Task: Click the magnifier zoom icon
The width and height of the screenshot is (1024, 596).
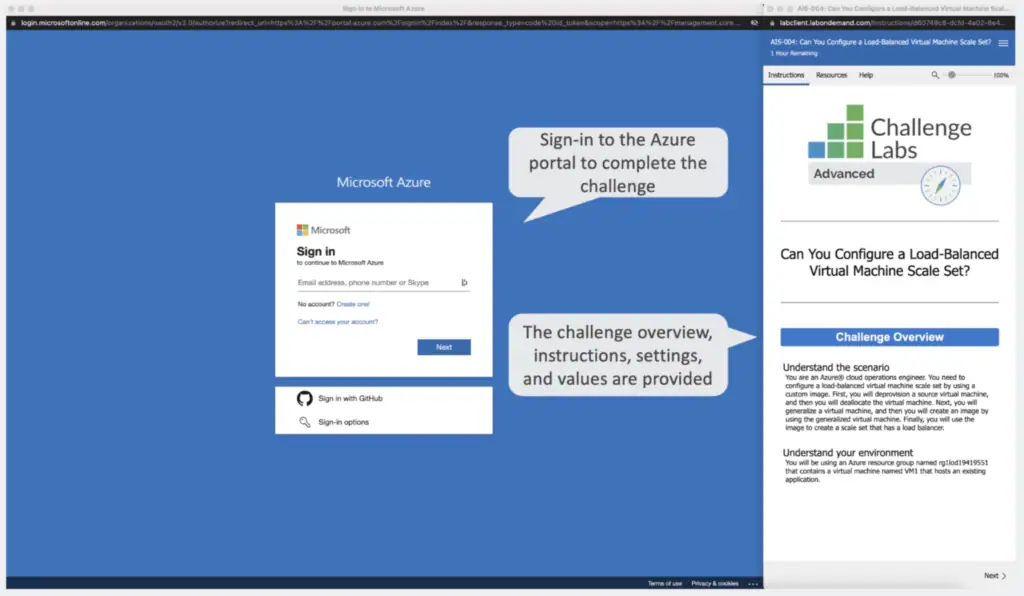Action: pyautogui.click(x=935, y=75)
